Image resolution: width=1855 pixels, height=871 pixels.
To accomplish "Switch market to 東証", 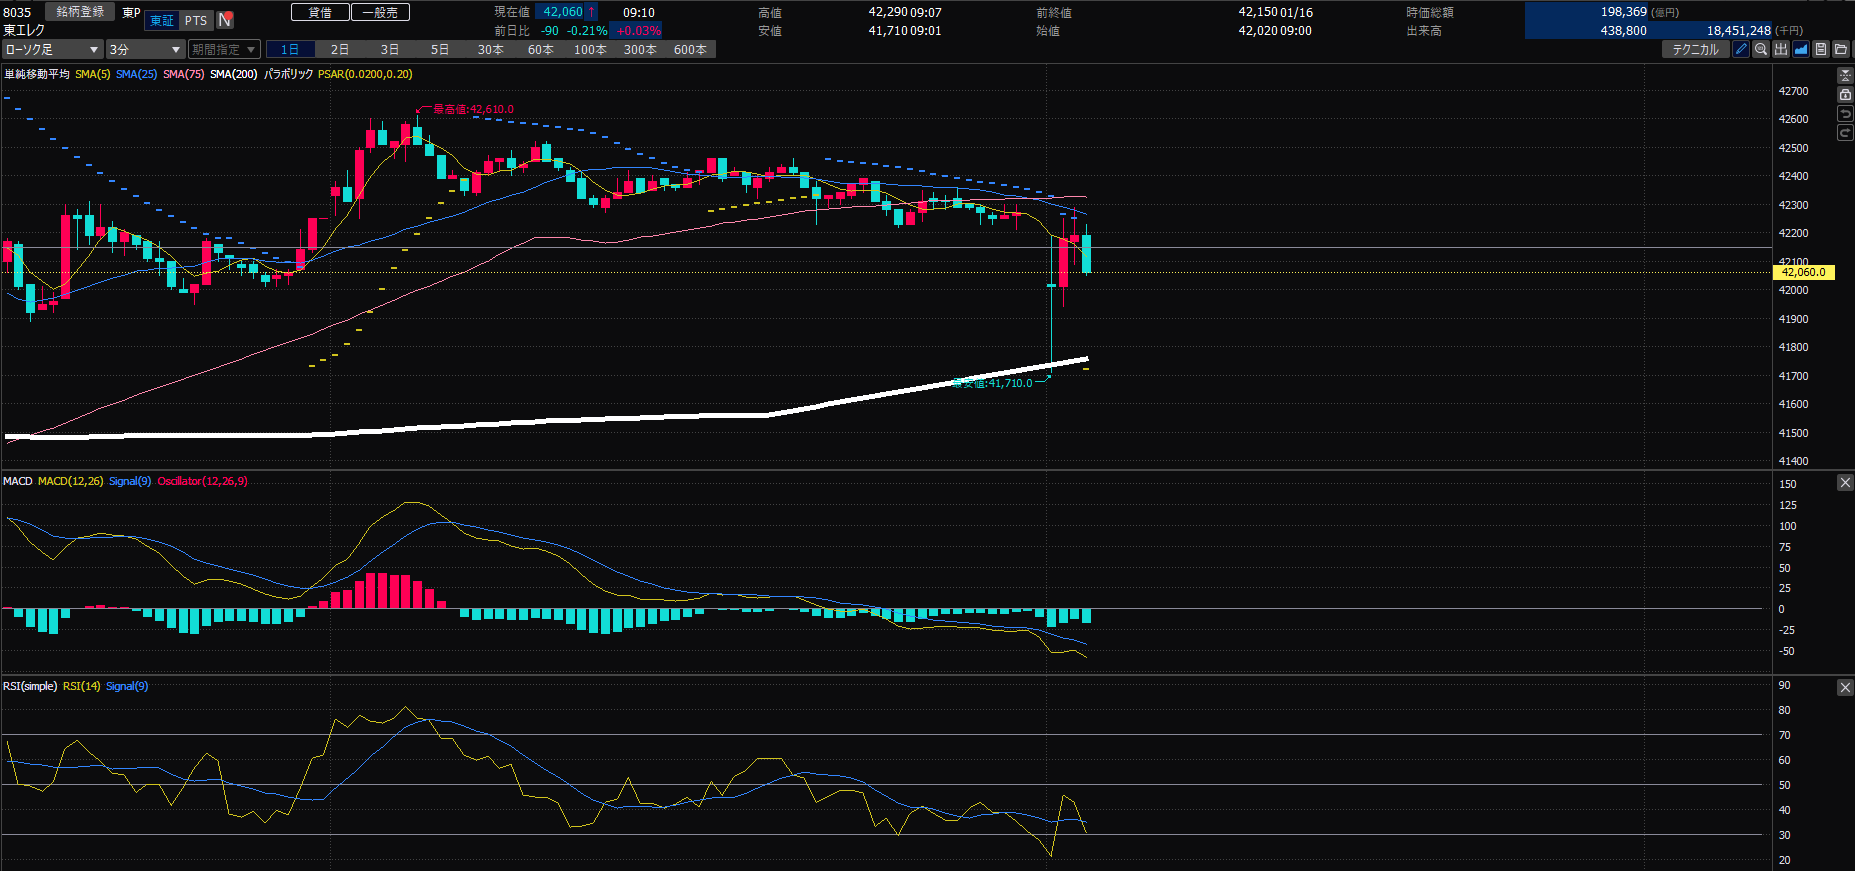I will click(x=162, y=20).
